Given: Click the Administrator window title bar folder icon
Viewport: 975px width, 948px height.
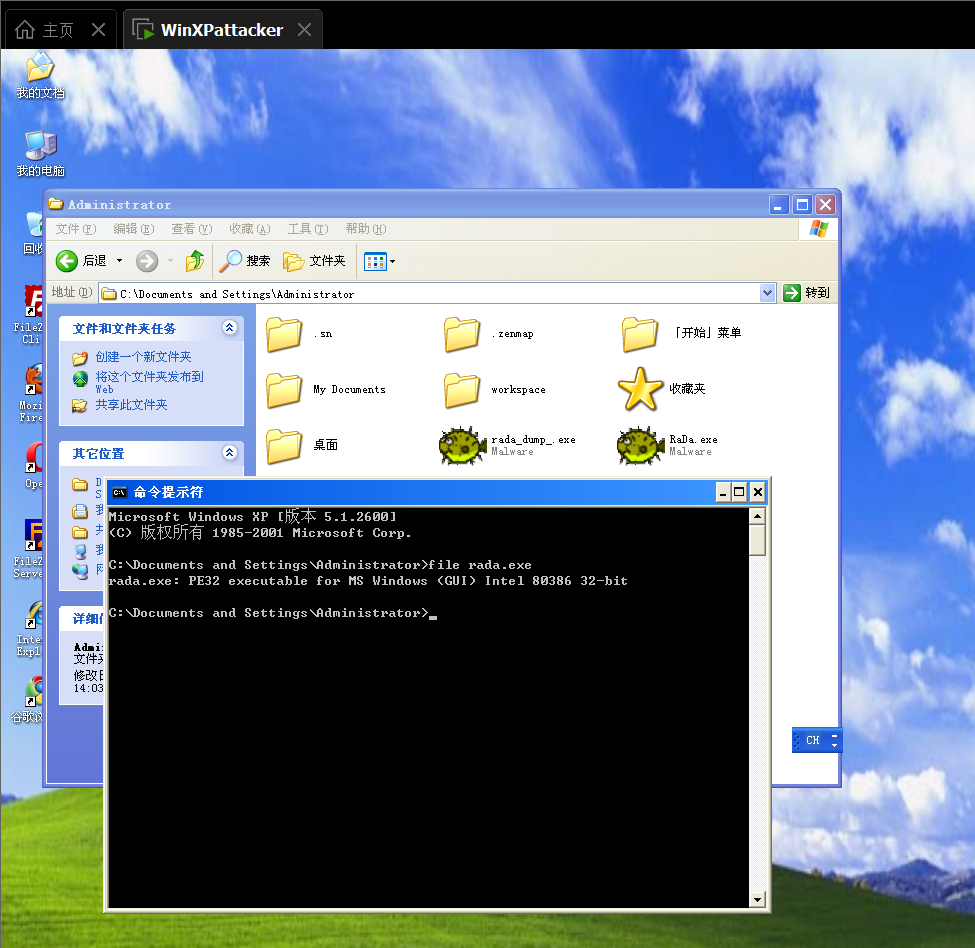Looking at the screenshot, I should pyautogui.click(x=56, y=204).
